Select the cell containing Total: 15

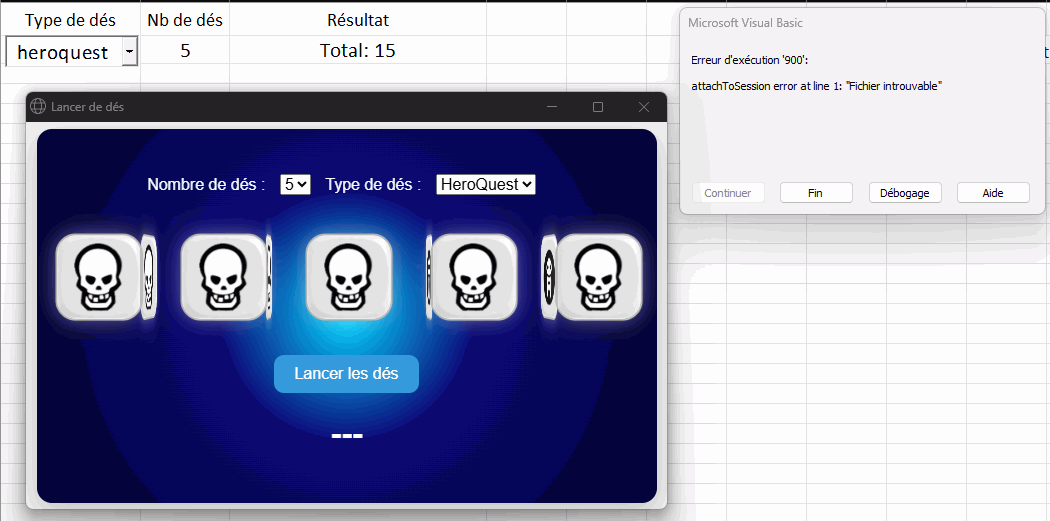tap(358, 50)
